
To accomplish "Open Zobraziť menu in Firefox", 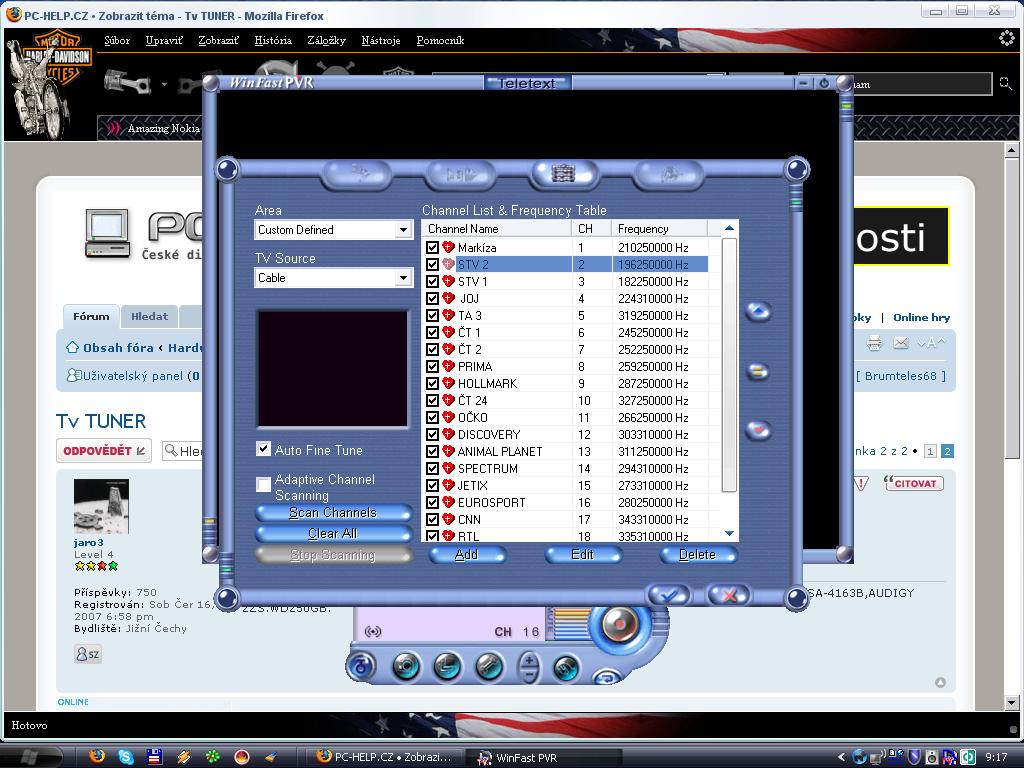I will 218,40.
